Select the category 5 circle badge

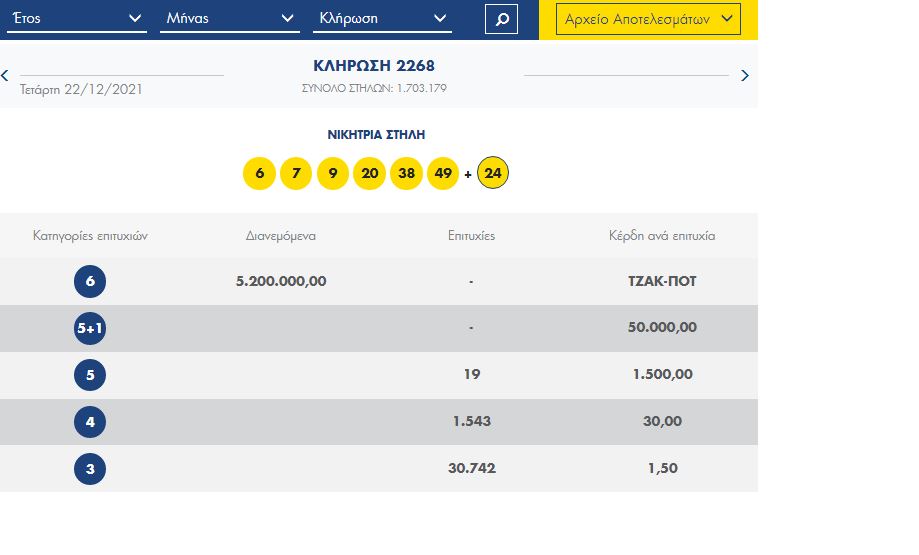tap(90, 375)
